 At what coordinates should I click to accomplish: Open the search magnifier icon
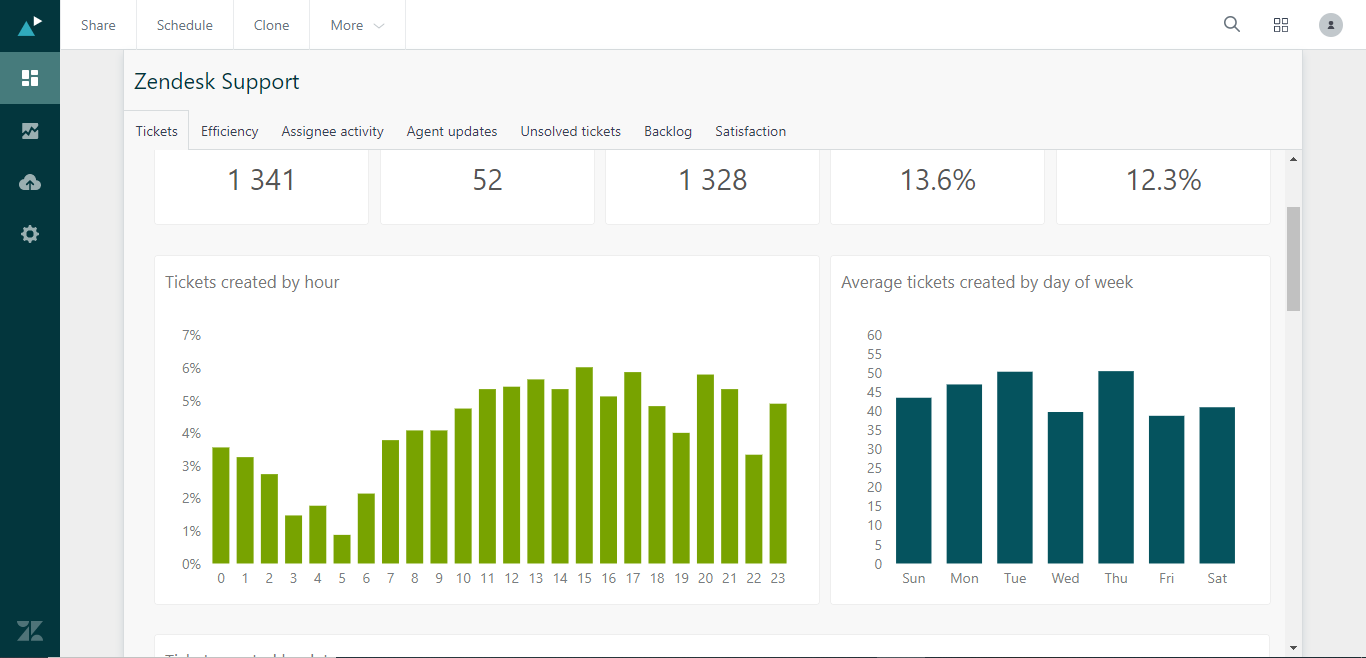coord(1232,25)
